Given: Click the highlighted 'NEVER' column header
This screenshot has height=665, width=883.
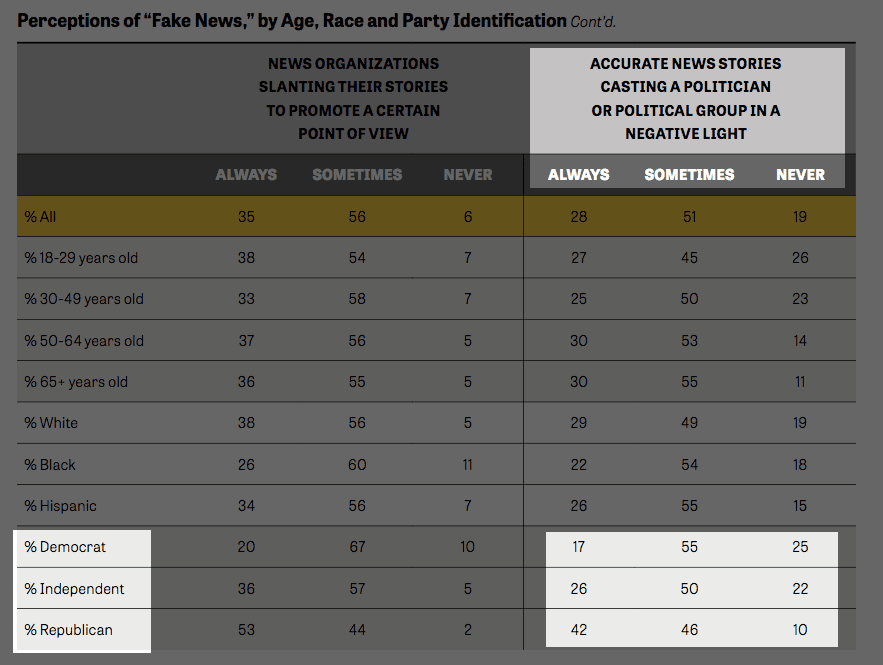Looking at the screenshot, I should [x=800, y=175].
